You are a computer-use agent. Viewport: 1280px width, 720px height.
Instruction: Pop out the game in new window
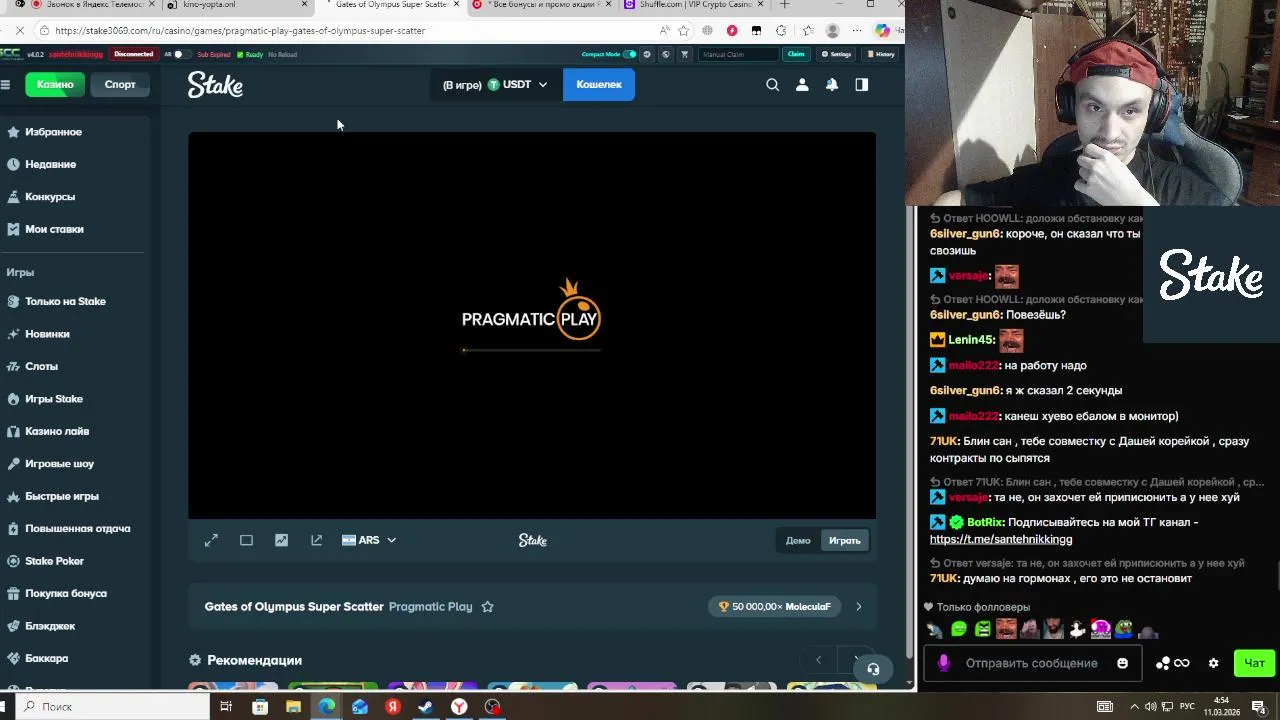coord(316,540)
